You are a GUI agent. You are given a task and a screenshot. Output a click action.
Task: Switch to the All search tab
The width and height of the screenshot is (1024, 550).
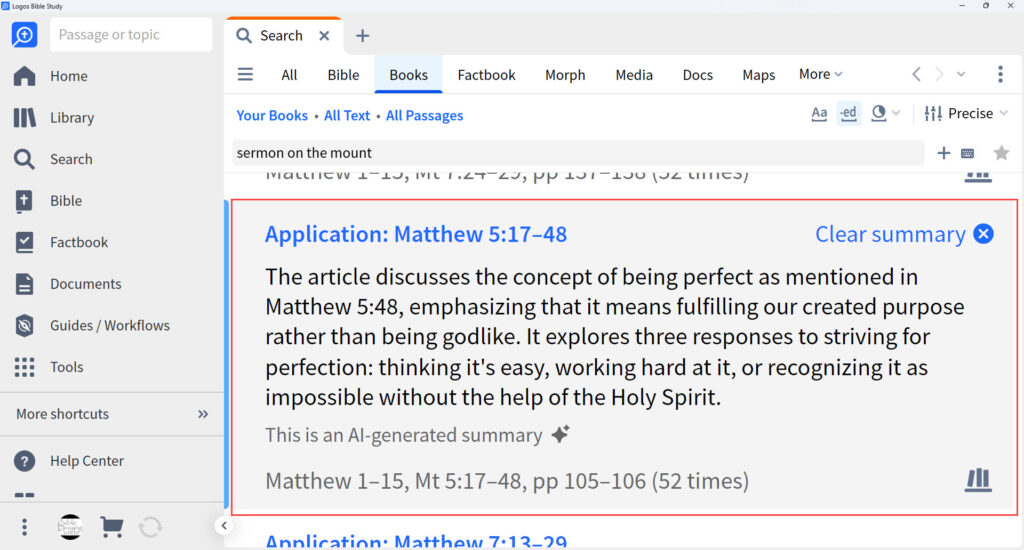pos(289,75)
